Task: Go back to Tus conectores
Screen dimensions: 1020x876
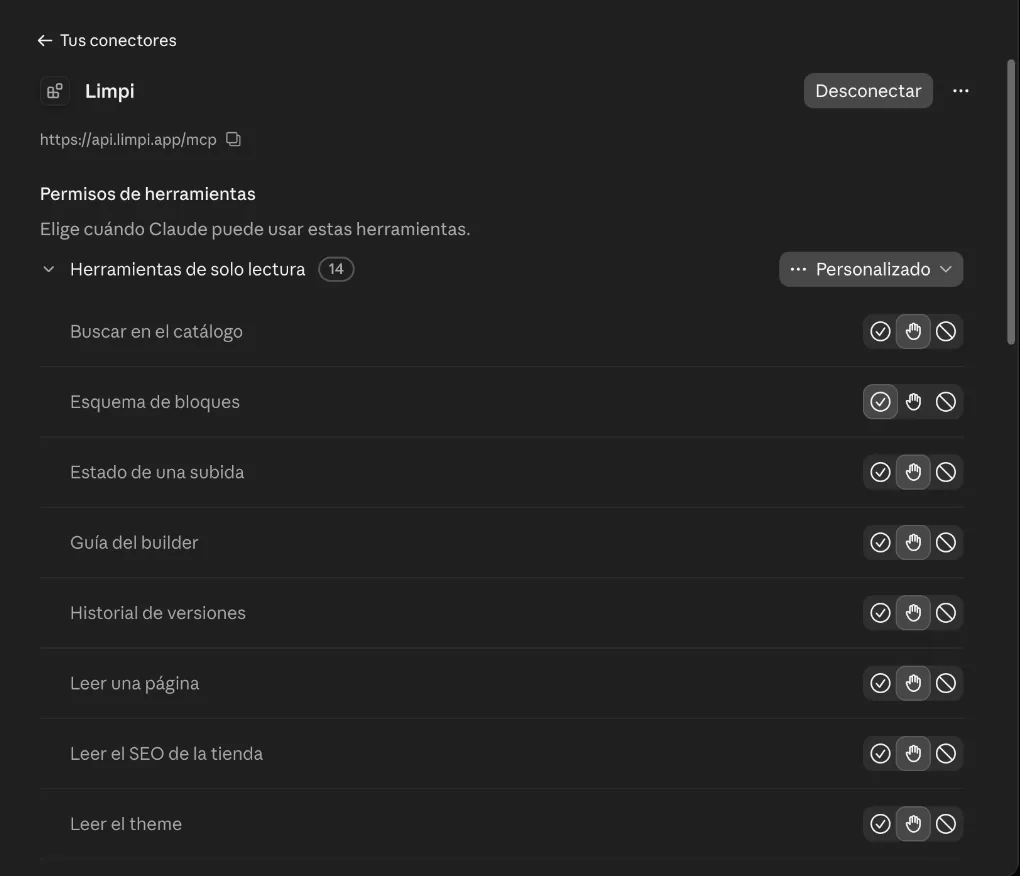Action: tap(107, 40)
